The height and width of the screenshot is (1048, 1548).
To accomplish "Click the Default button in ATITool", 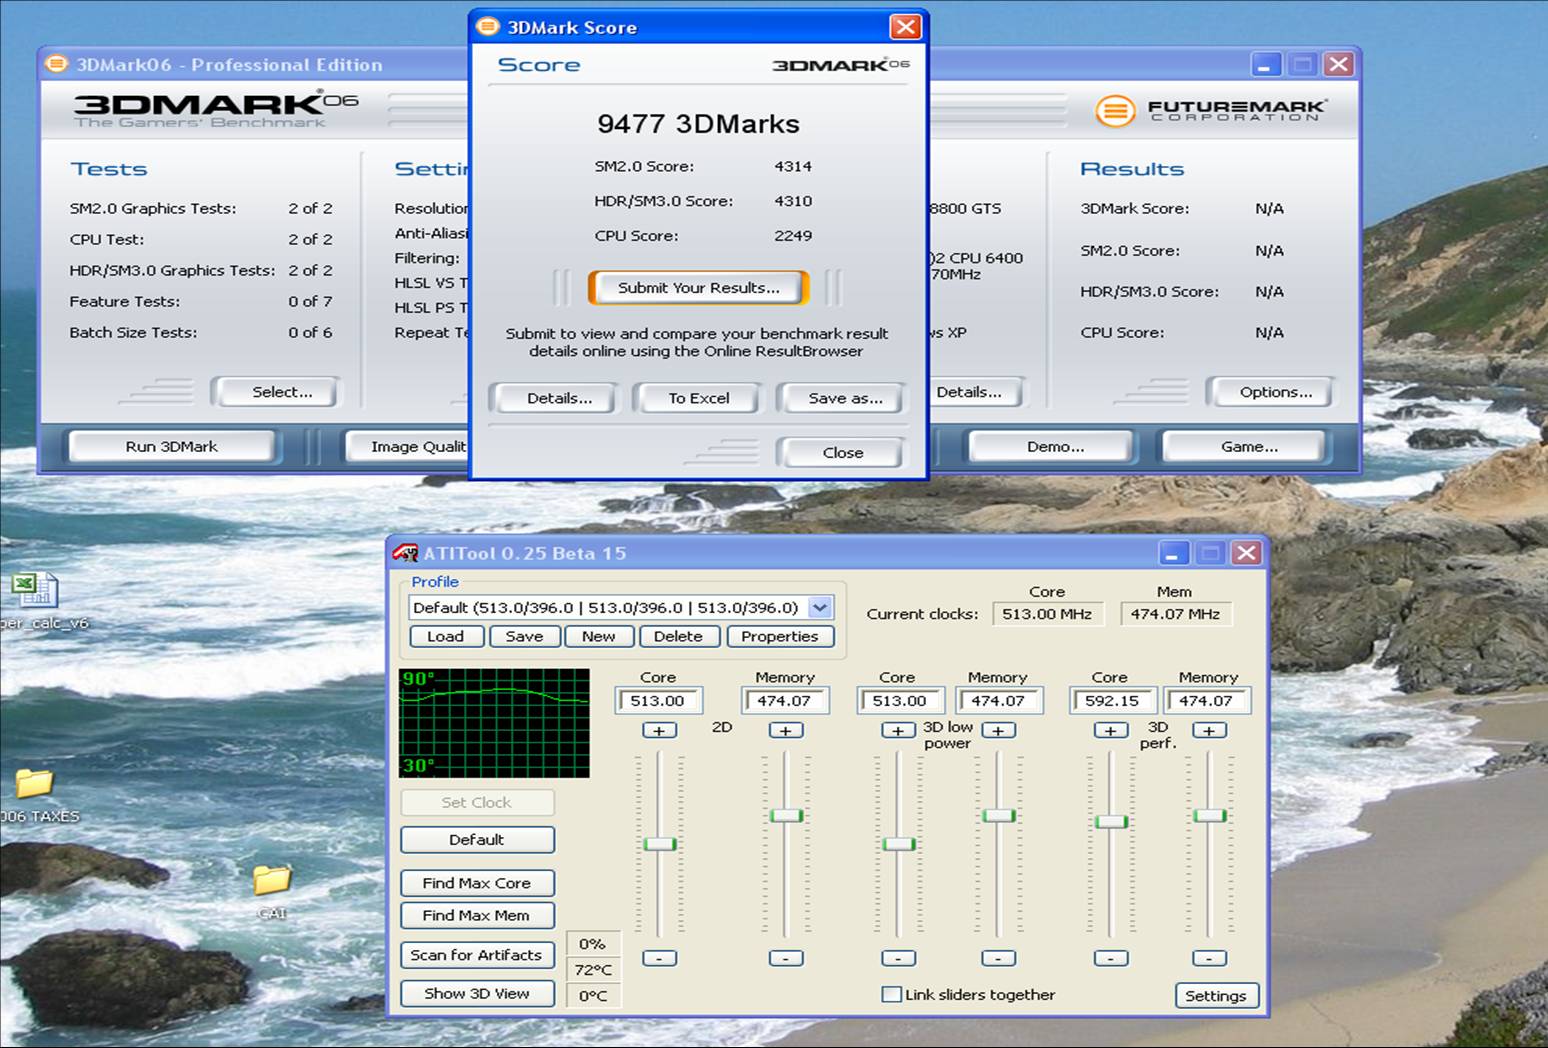I will pyautogui.click(x=477, y=840).
